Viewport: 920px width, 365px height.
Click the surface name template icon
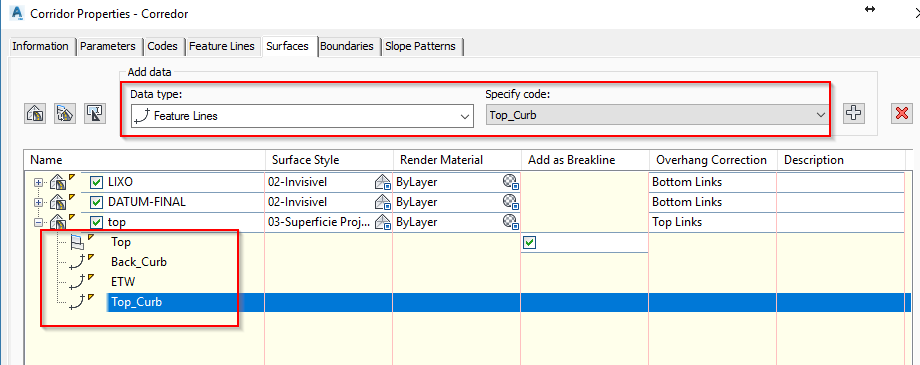[94, 113]
